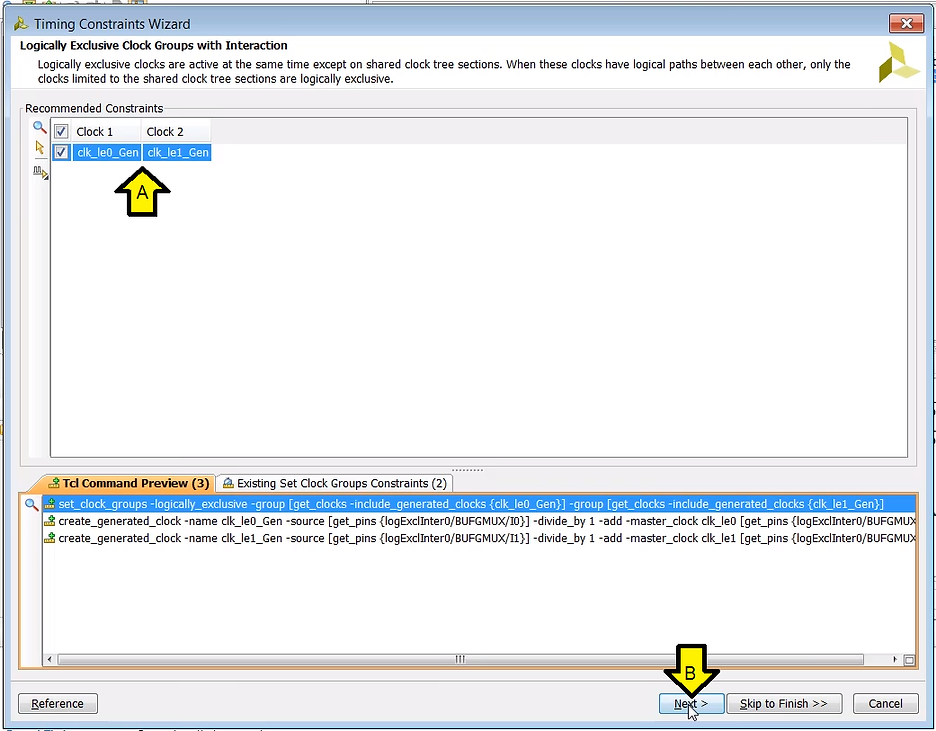
Task: Click the Next button
Action: [x=691, y=703]
